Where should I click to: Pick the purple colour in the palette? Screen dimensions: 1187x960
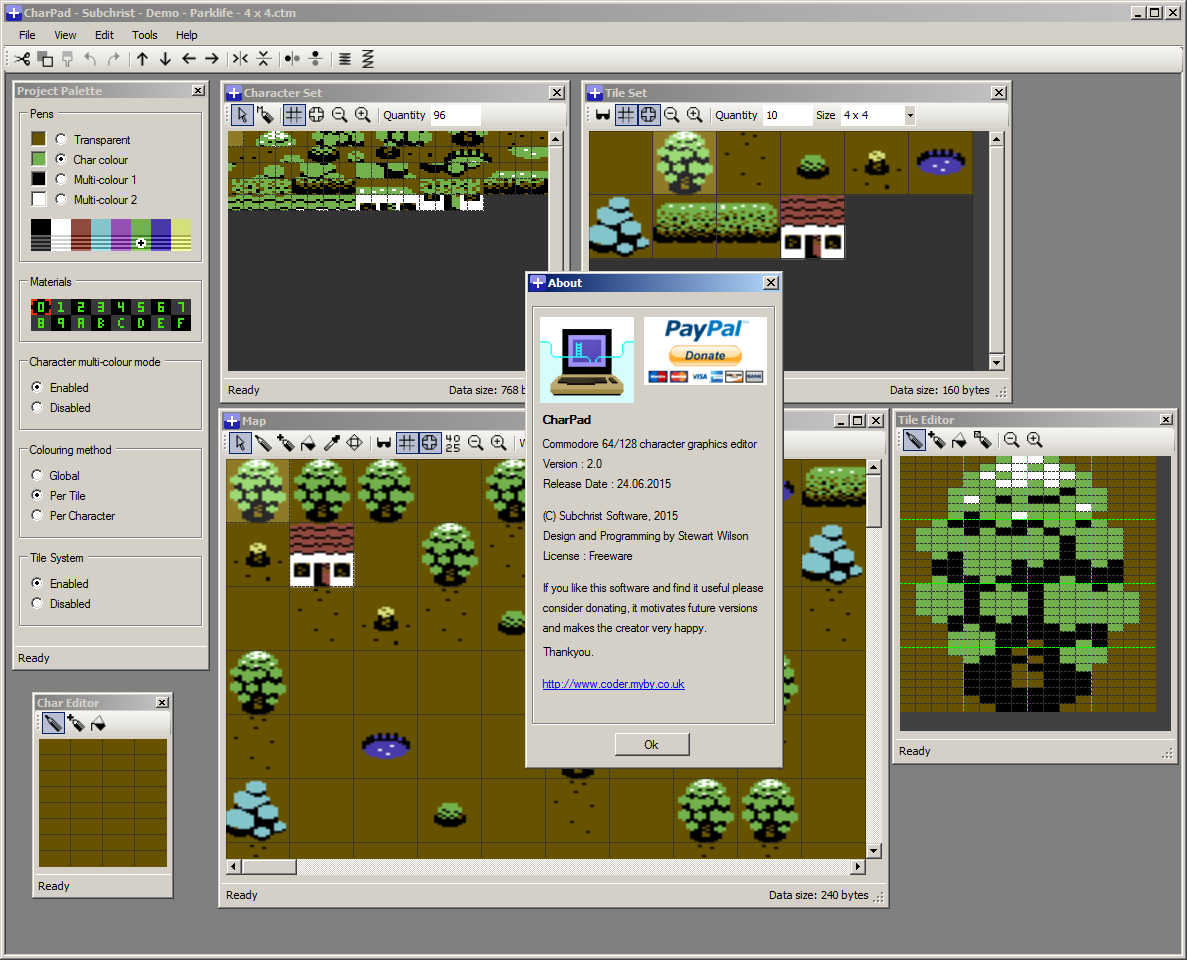coord(121,235)
